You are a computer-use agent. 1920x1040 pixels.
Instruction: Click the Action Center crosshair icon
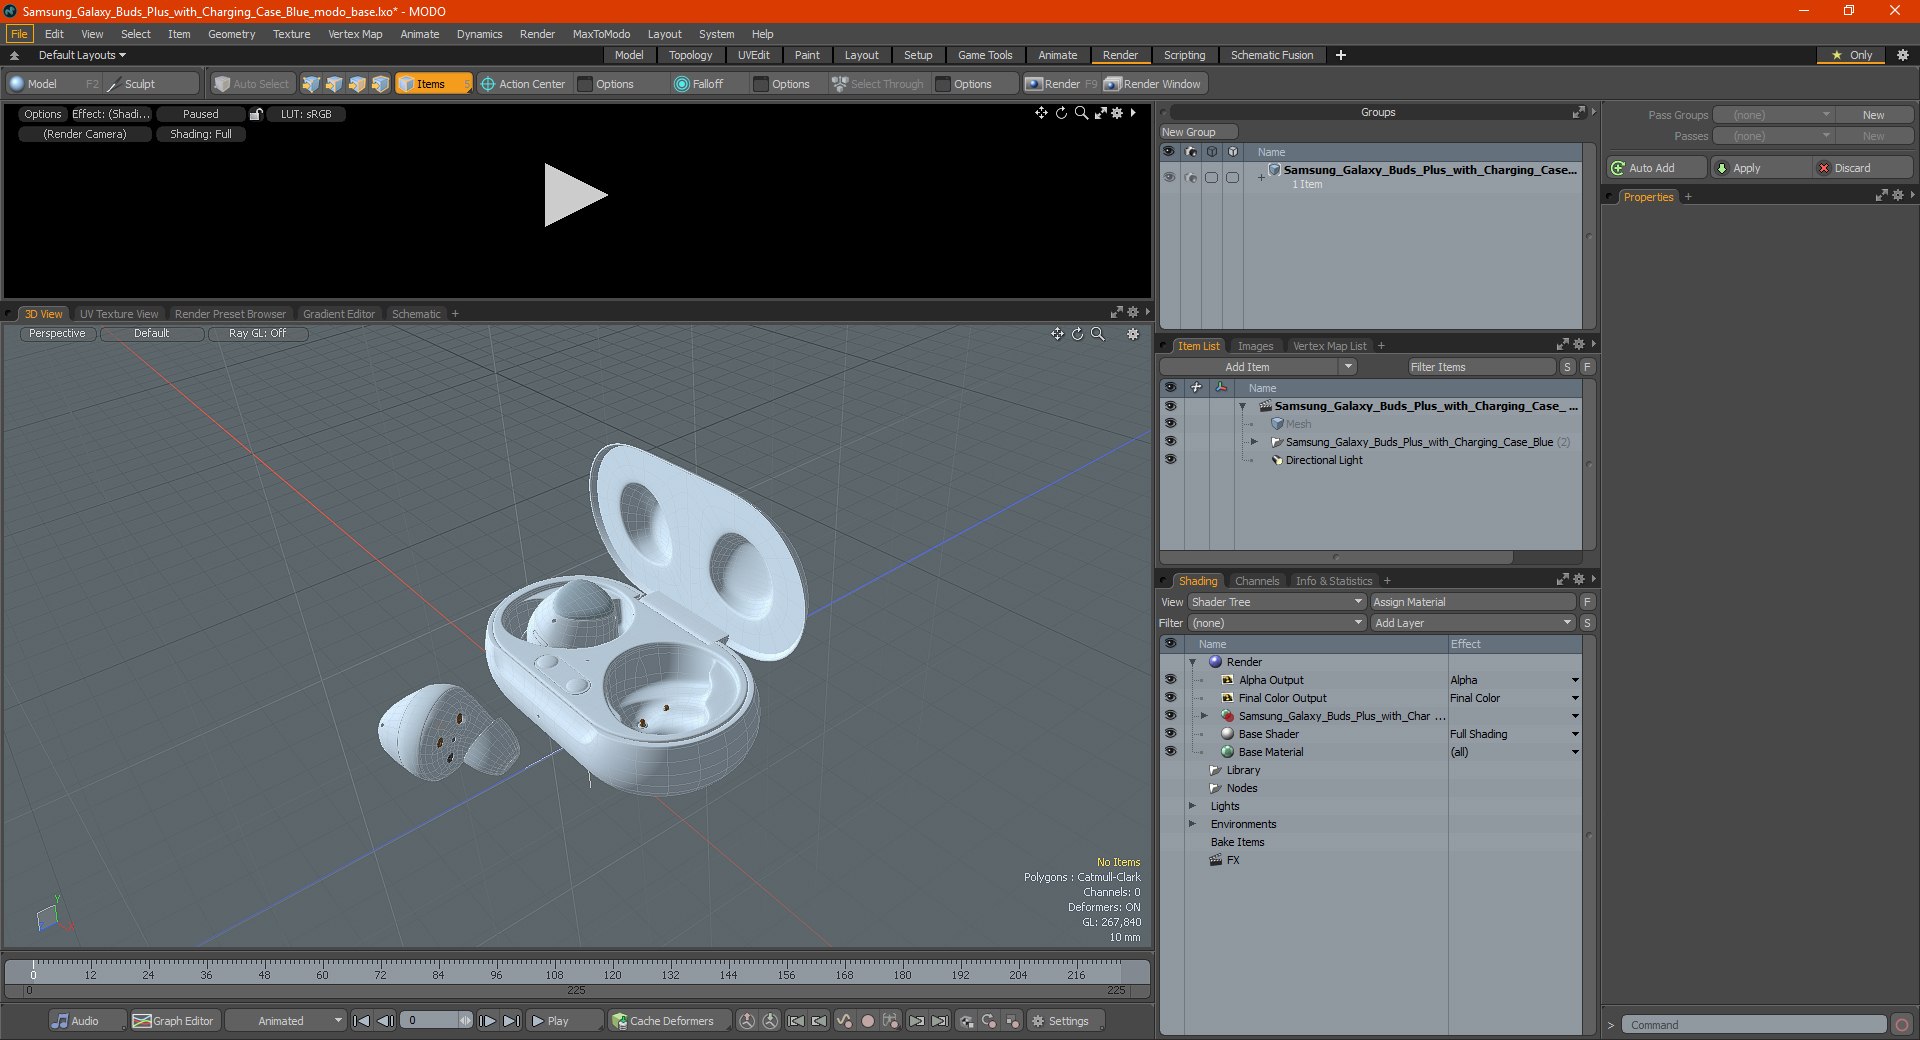click(x=488, y=84)
